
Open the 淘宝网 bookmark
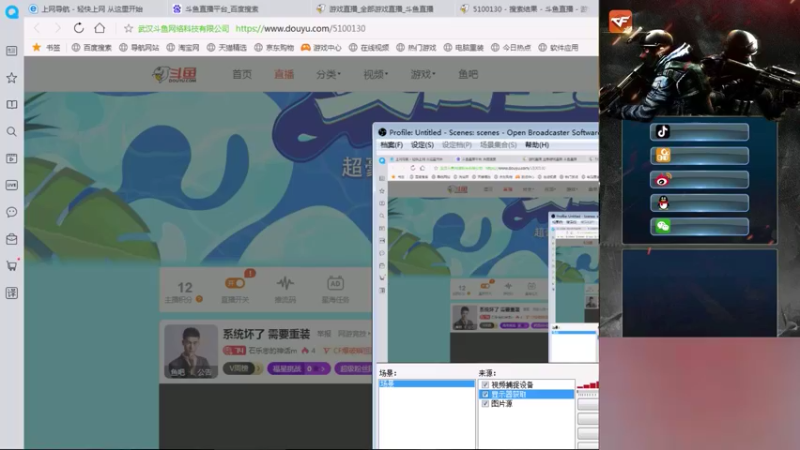(x=183, y=47)
